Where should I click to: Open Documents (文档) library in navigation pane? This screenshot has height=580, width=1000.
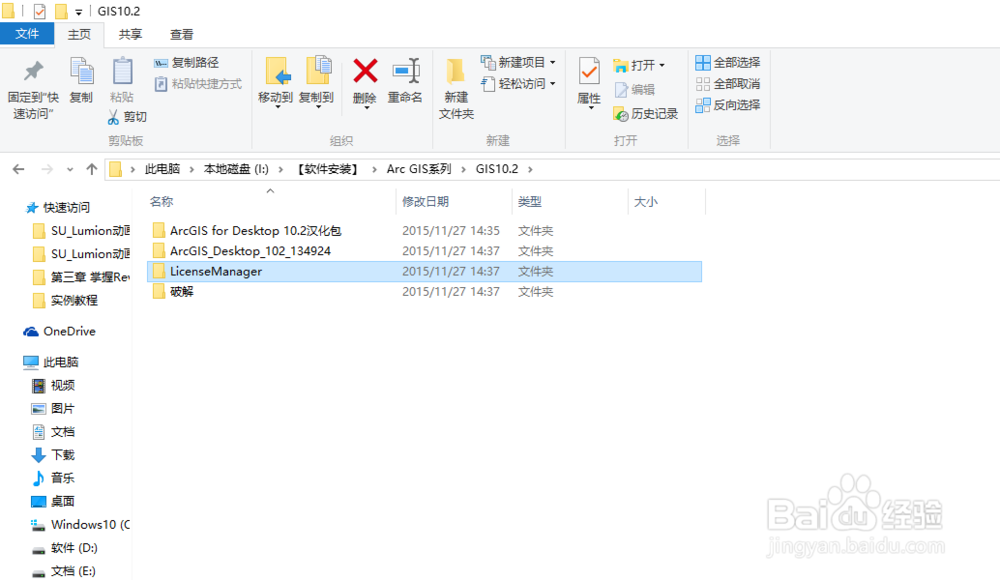tap(54, 432)
